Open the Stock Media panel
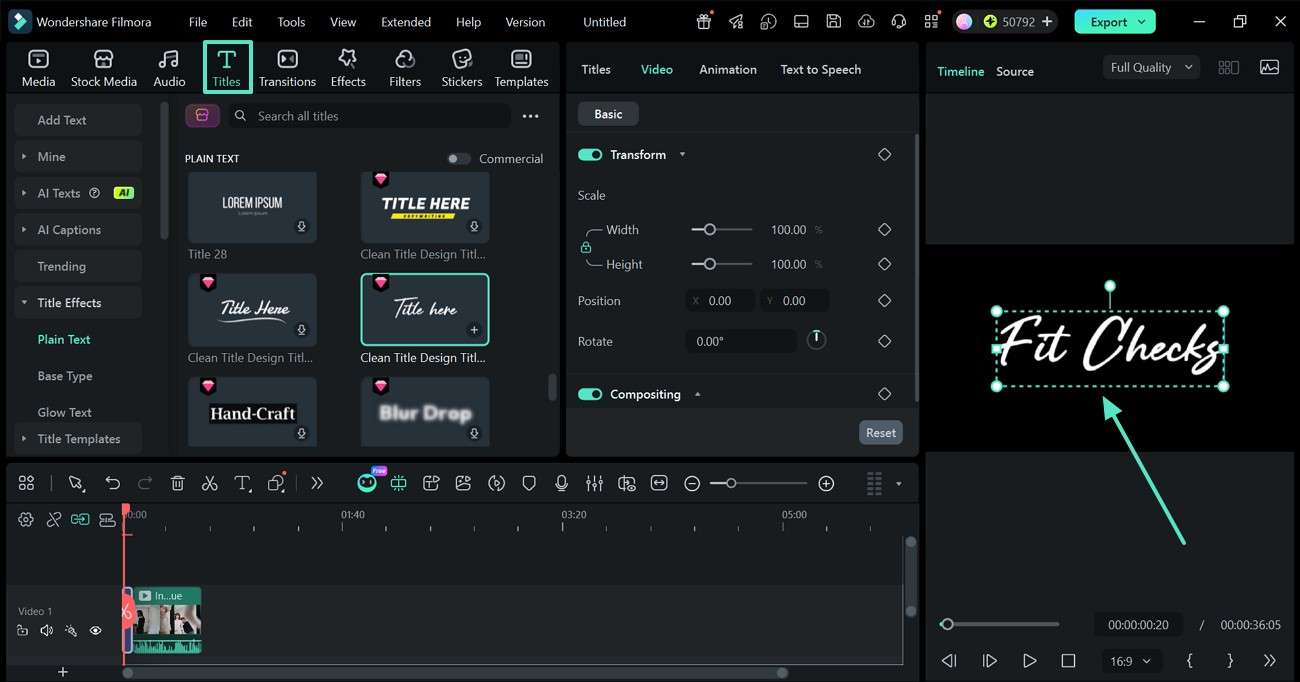The width and height of the screenshot is (1300, 682). pos(103,68)
